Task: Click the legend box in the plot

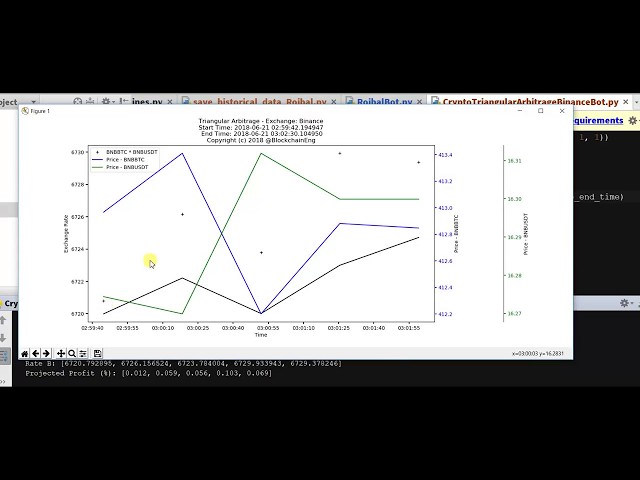Action: (124, 160)
